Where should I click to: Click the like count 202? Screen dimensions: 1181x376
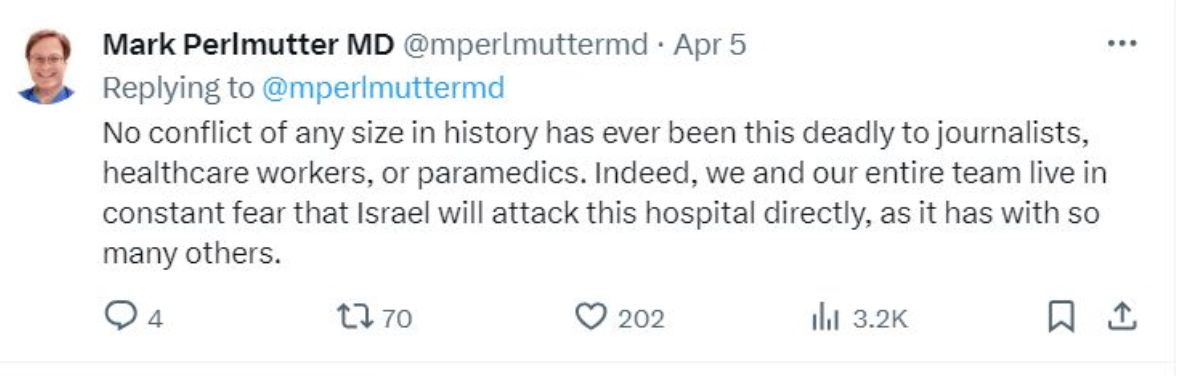click(x=641, y=319)
